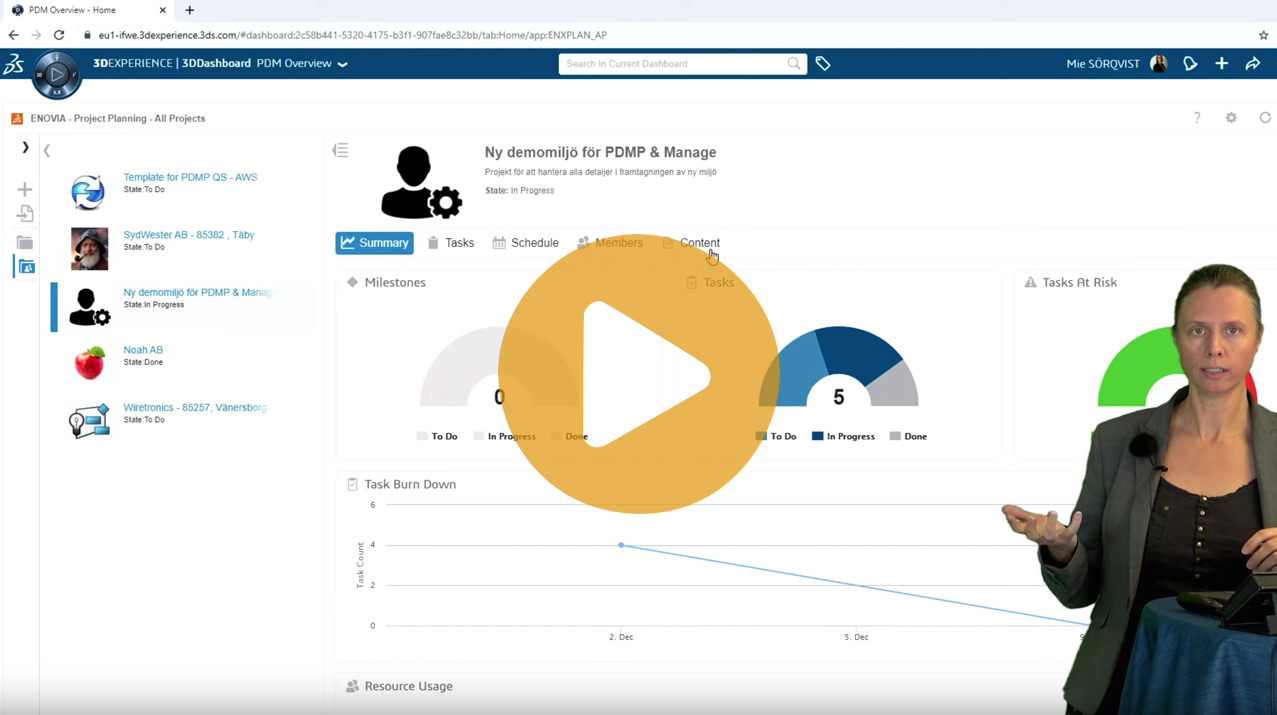Click the Search In Current Dashboard field
This screenshot has width=1277, height=715.
coord(672,64)
